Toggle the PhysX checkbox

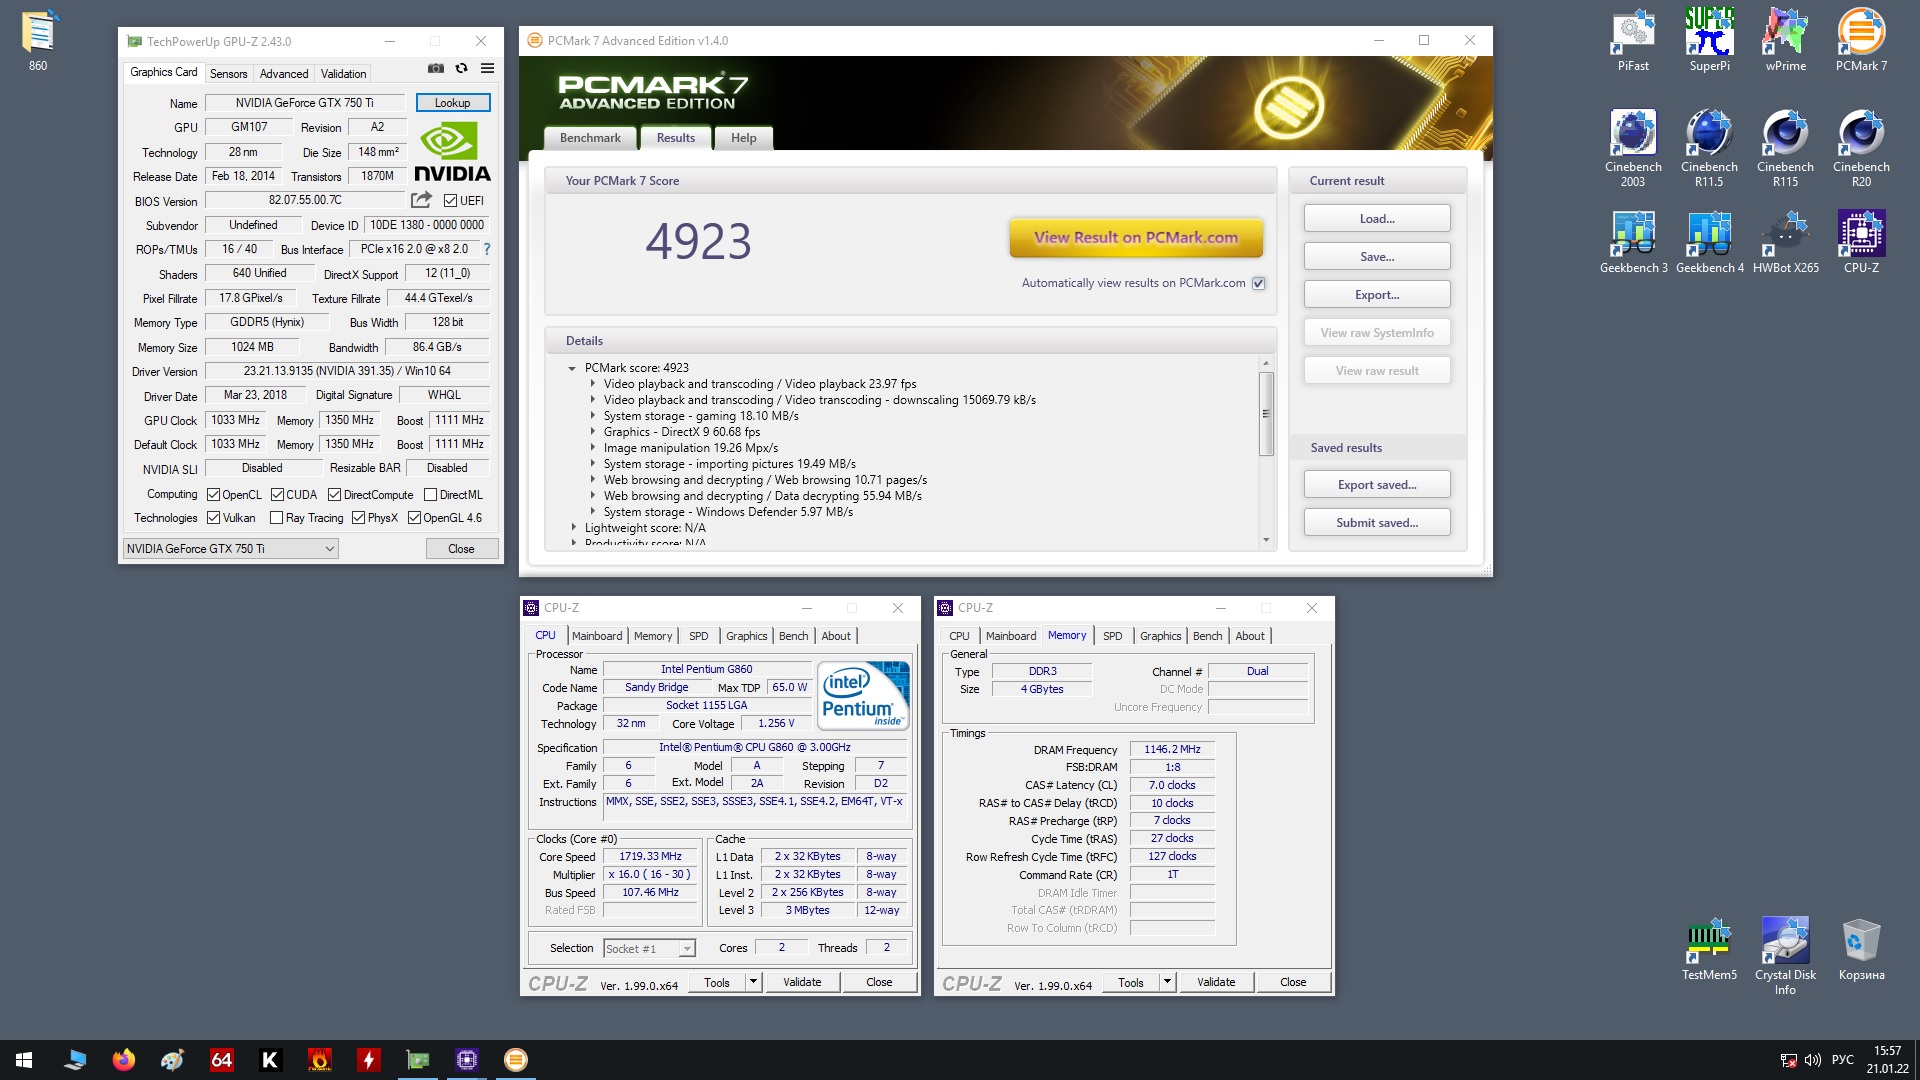coord(358,518)
